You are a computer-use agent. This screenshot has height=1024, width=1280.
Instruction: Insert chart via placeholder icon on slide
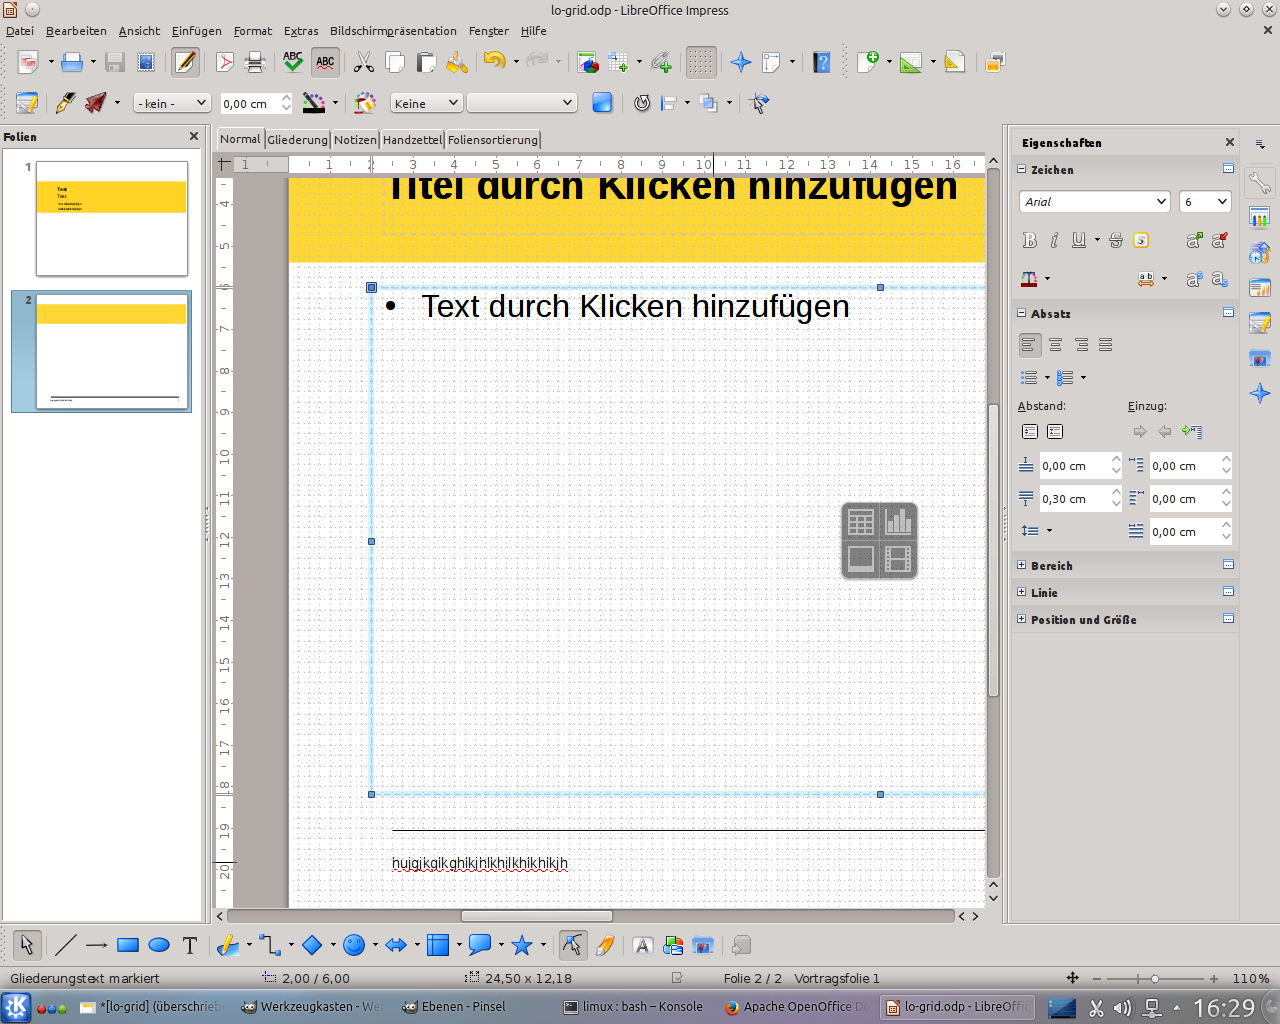[x=898, y=522]
